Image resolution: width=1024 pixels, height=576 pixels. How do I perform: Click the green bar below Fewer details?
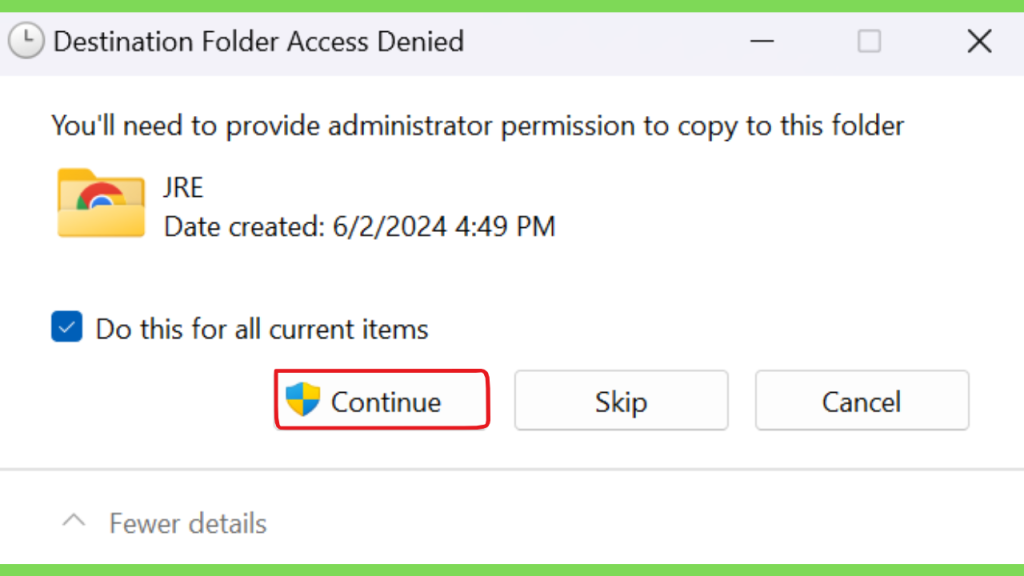pyautogui.click(x=512, y=570)
